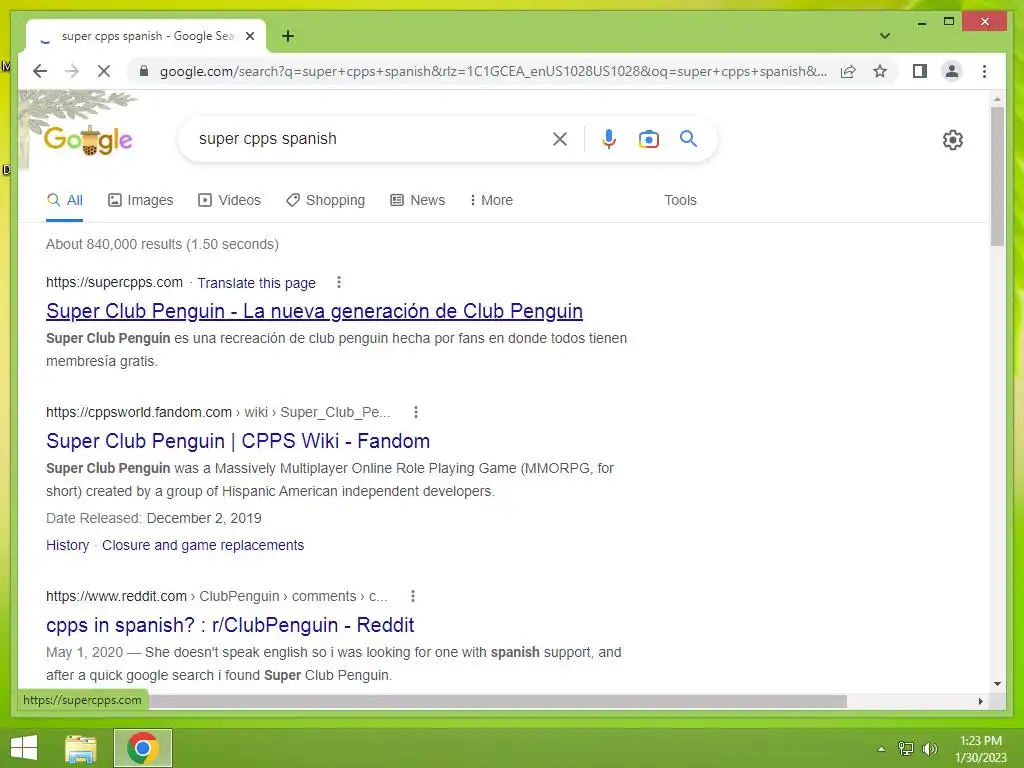
Task: Select the All results tab
Action: 65,200
